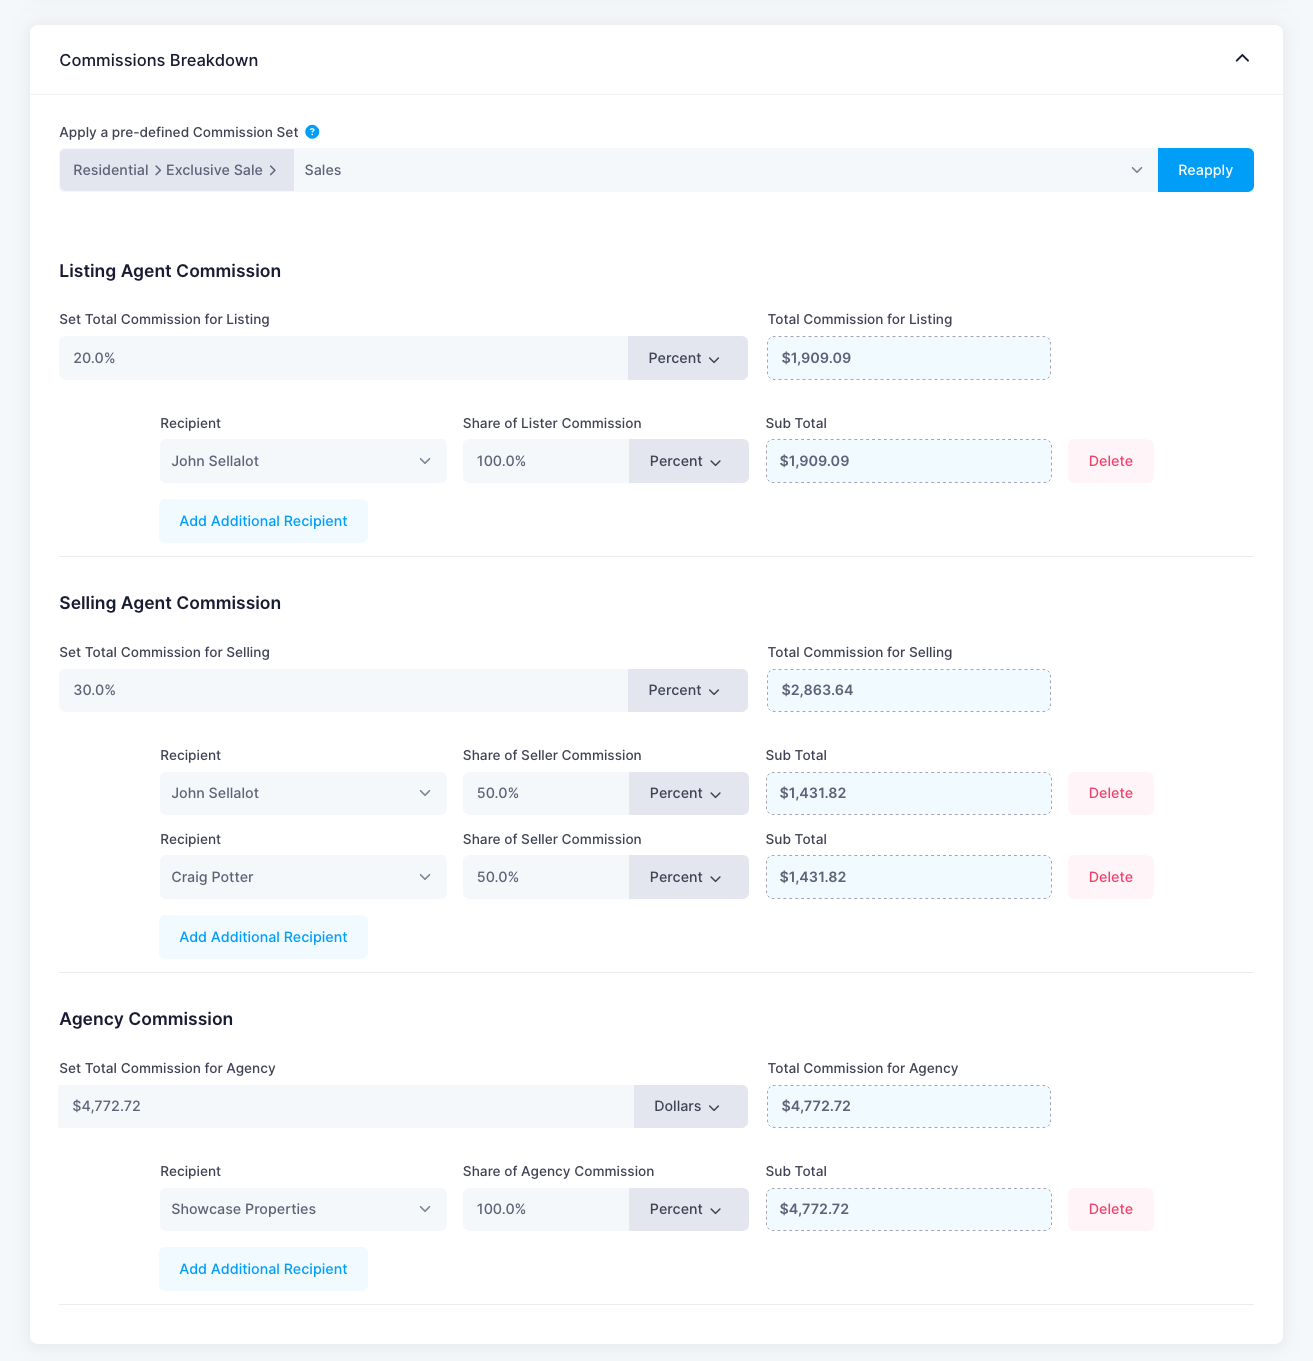The height and width of the screenshot is (1361, 1313).
Task: Delete the Listing recipient John Sellalot row
Action: pyautogui.click(x=1110, y=461)
